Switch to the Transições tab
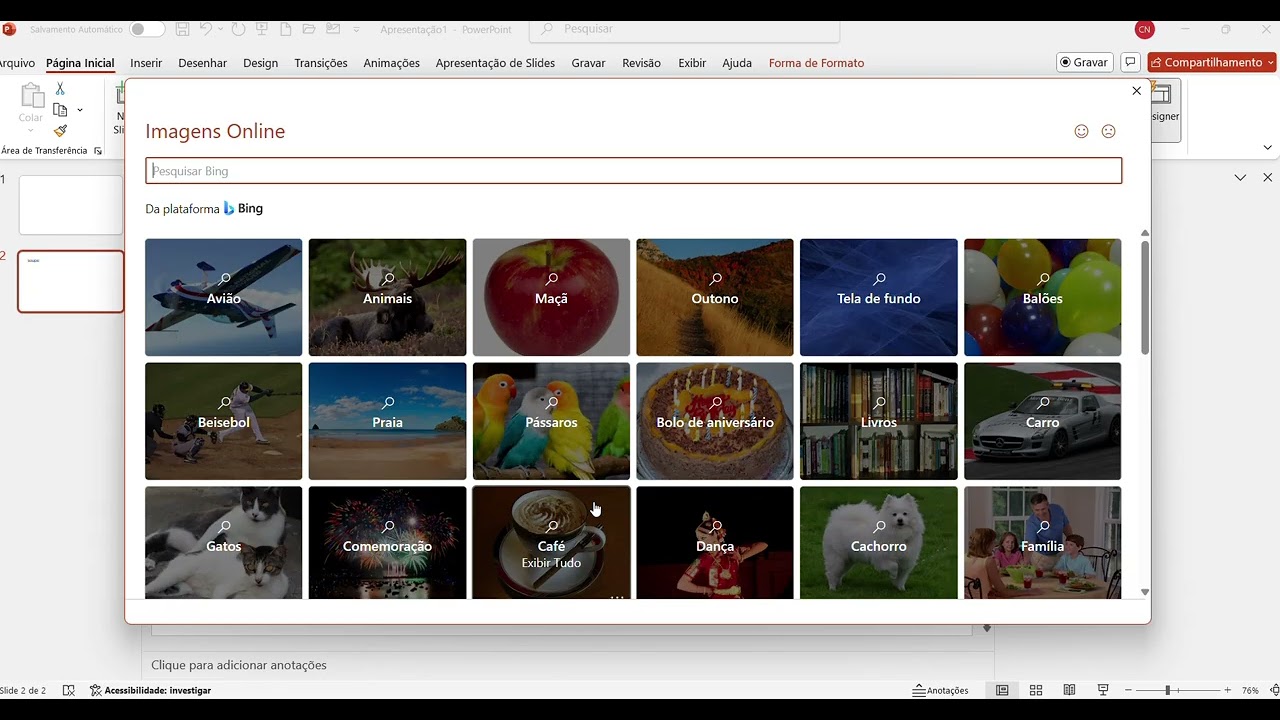1280x720 pixels. pyautogui.click(x=321, y=63)
